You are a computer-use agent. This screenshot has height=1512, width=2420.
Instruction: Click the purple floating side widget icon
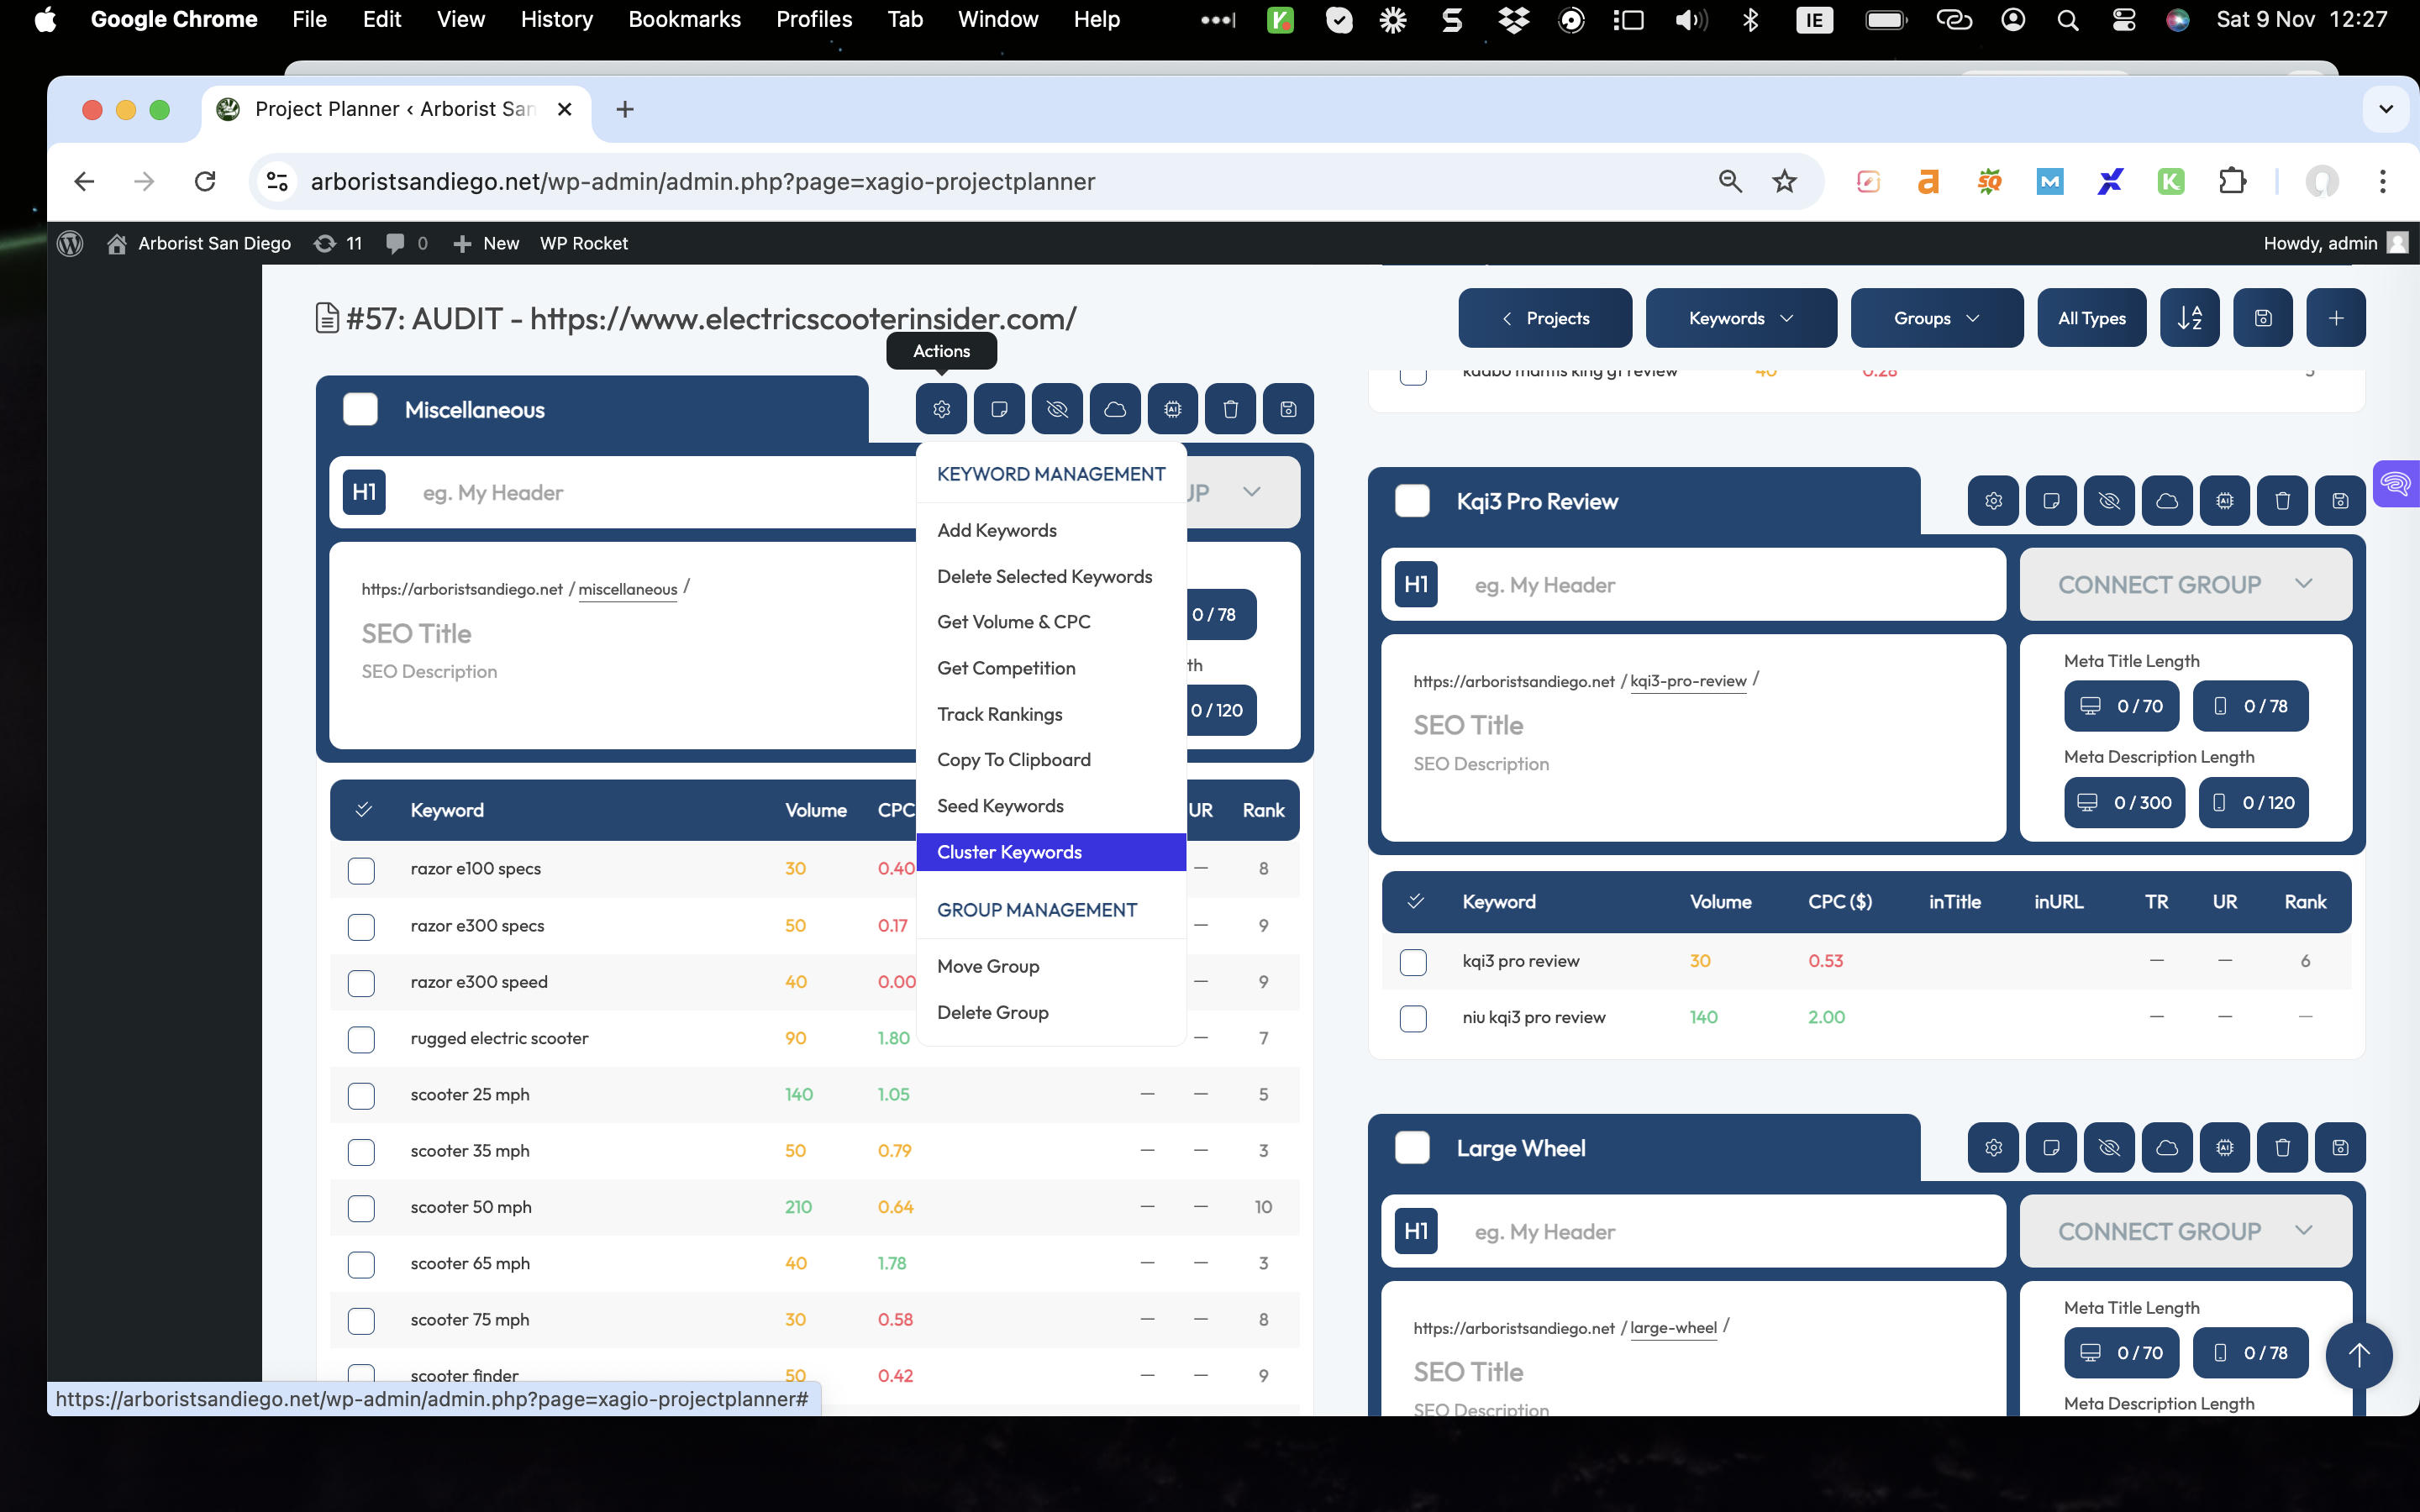click(2396, 484)
